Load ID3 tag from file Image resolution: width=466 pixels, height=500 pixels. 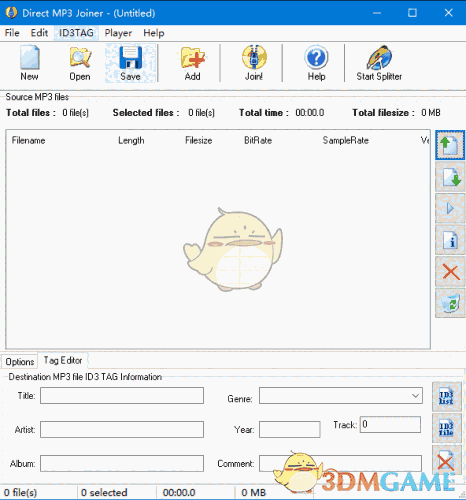[x=447, y=428]
